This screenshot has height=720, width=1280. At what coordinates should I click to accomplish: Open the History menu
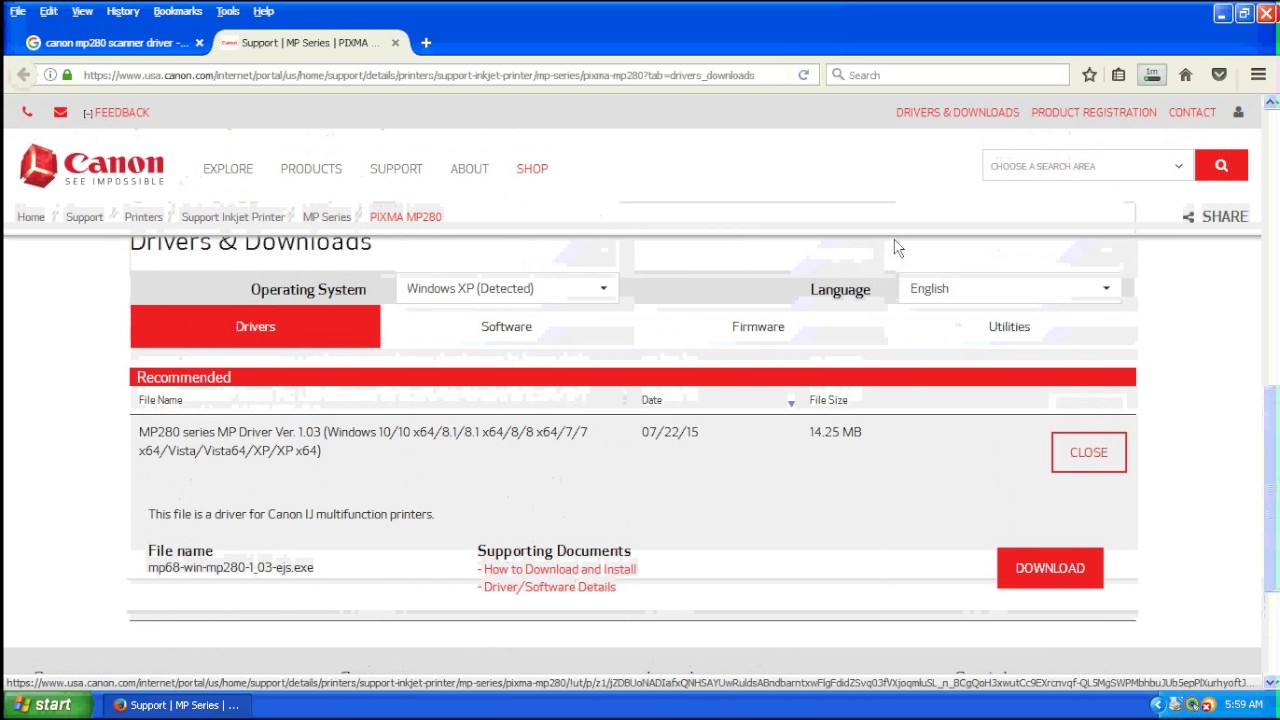coord(123,11)
